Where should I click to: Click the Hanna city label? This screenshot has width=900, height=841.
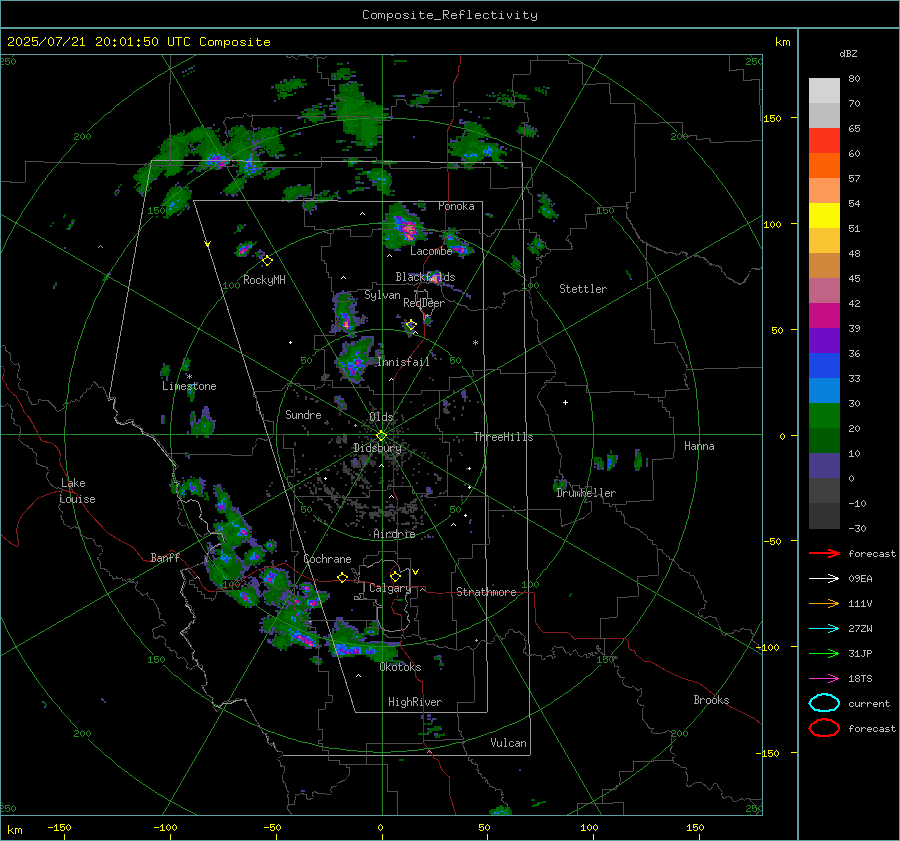coord(699,446)
